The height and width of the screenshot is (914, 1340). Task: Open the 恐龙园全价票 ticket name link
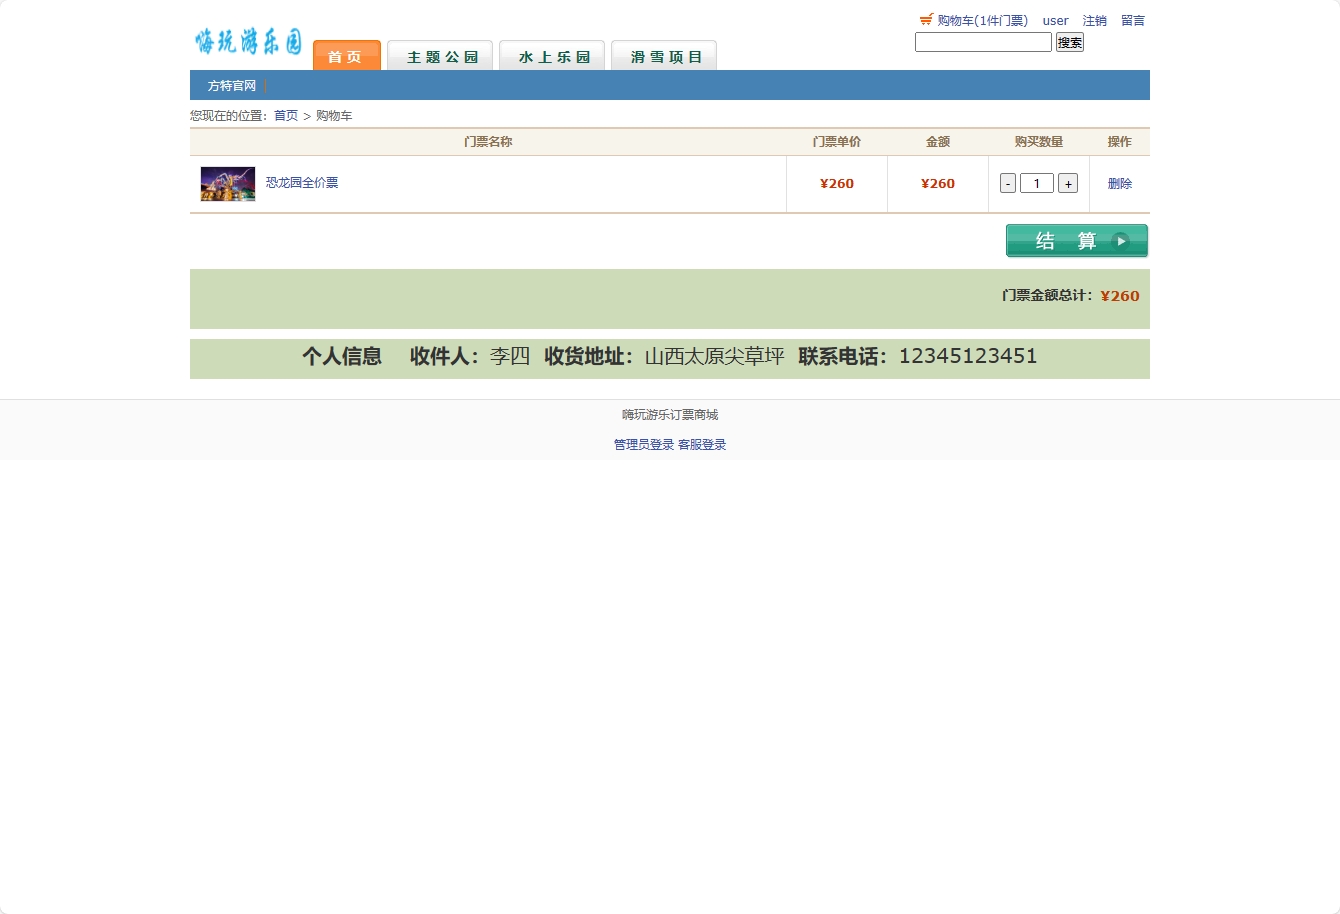302,183
